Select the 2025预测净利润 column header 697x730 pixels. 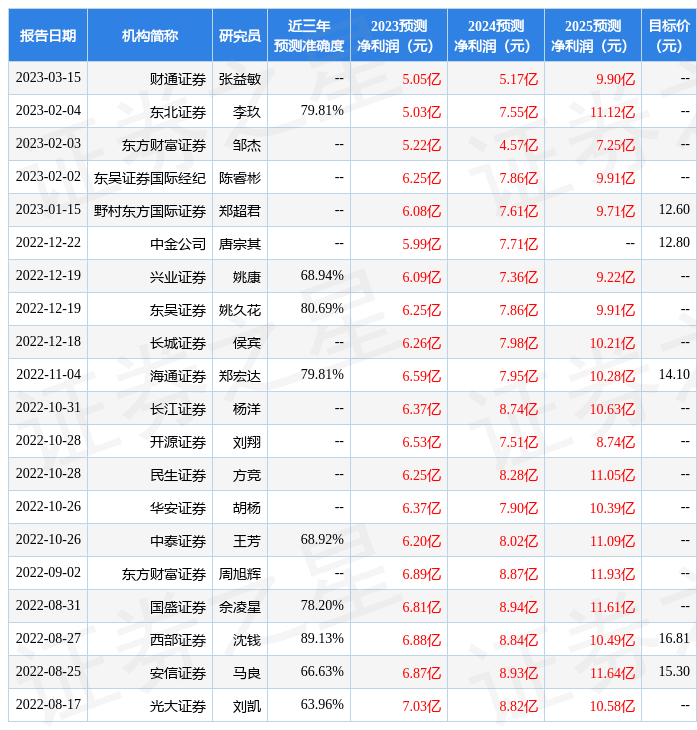click(x=593, y=36)
